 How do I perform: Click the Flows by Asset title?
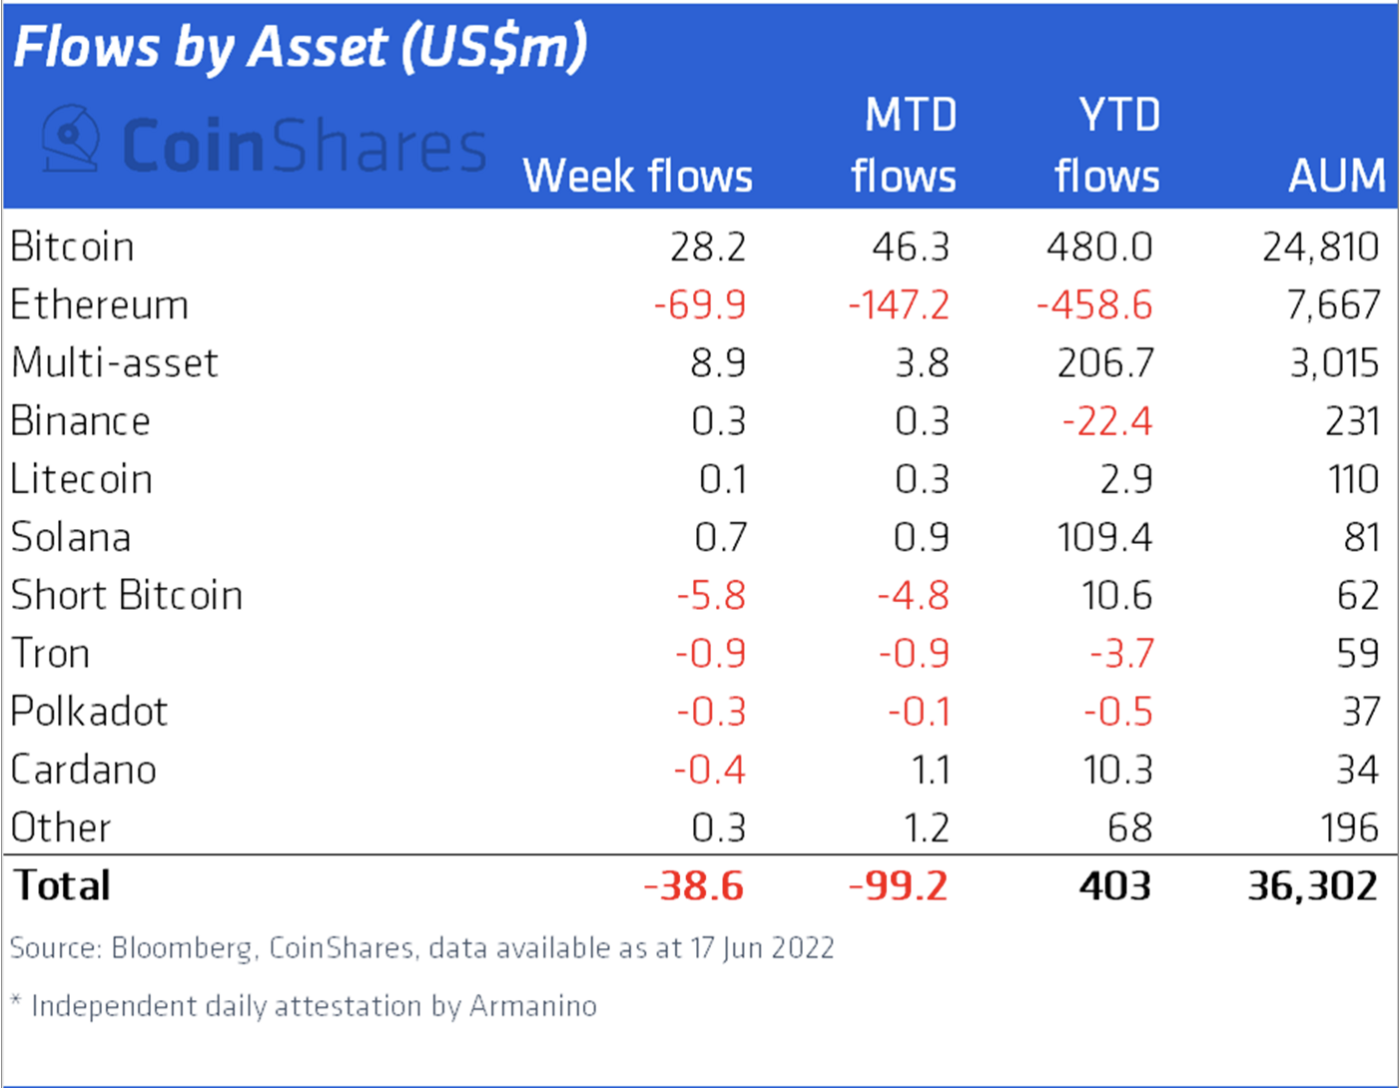click(x=301, y=47)
